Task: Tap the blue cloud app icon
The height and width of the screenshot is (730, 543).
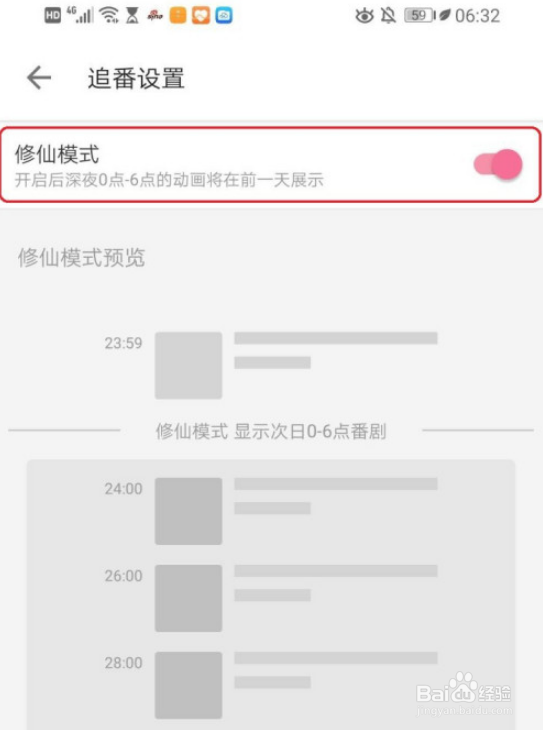Action: pyautogui.click(x=224, y=16)
